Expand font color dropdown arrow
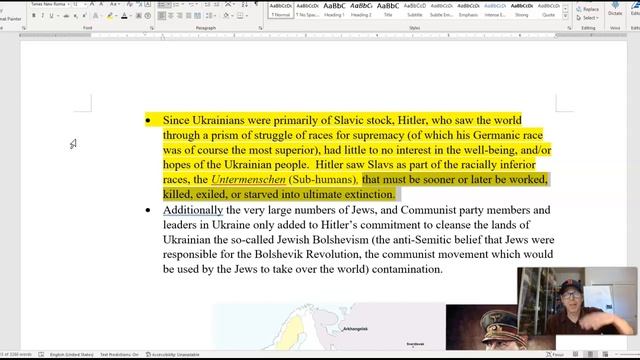The image size is (640, 360). click(x=131, y=16)
